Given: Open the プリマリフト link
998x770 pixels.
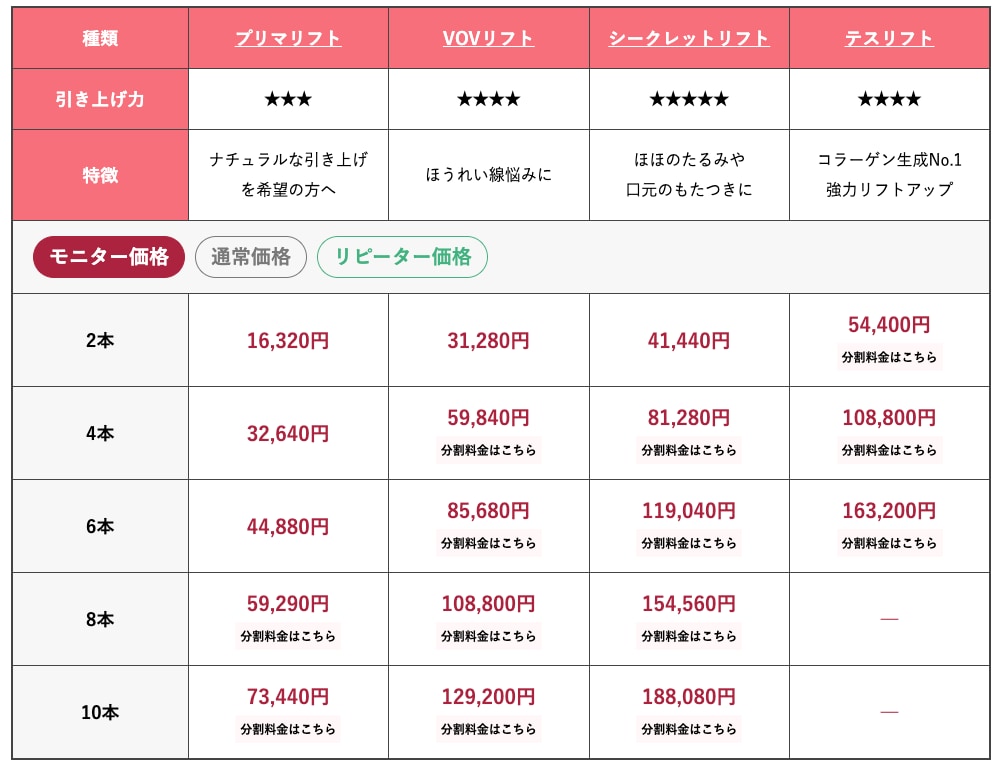Looking at the screenshot, I should [x=288, y=39].
